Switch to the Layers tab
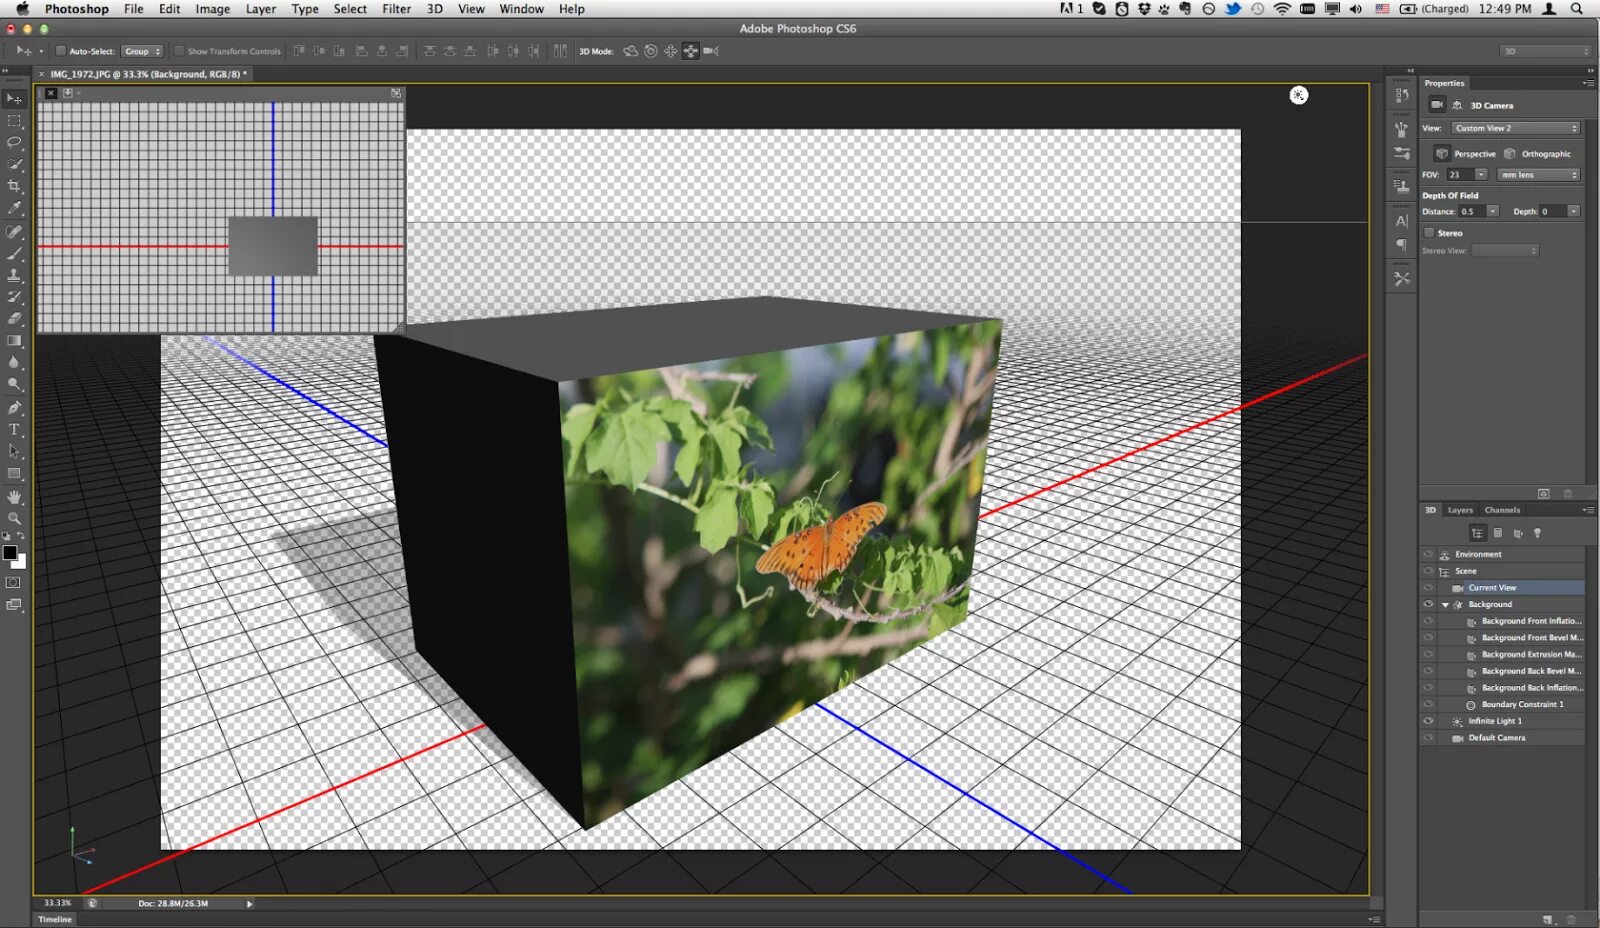Screen dimensions: 1600x928 (x=1460, y=510)
